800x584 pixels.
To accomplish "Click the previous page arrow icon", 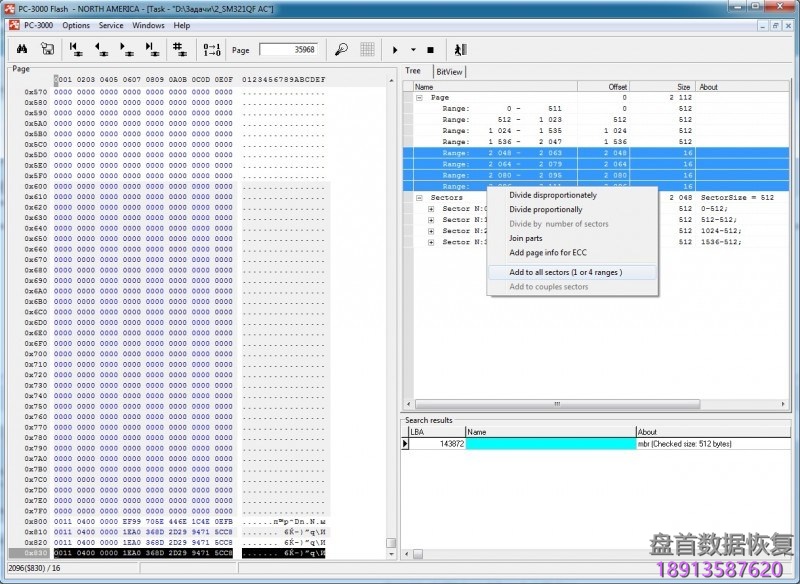I will click(x=101, y=49).
